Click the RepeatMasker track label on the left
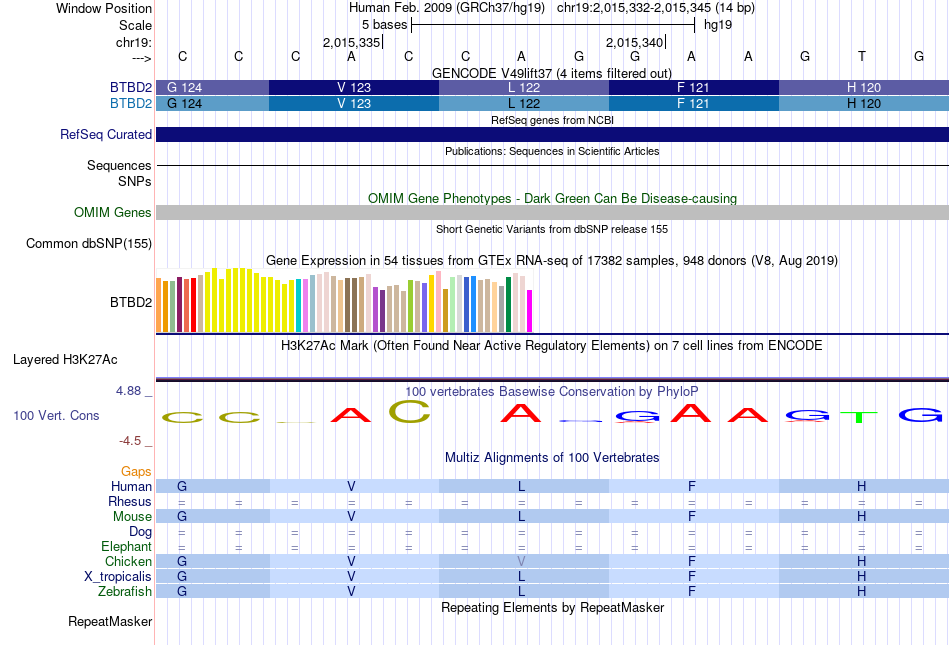 [110, 621]
